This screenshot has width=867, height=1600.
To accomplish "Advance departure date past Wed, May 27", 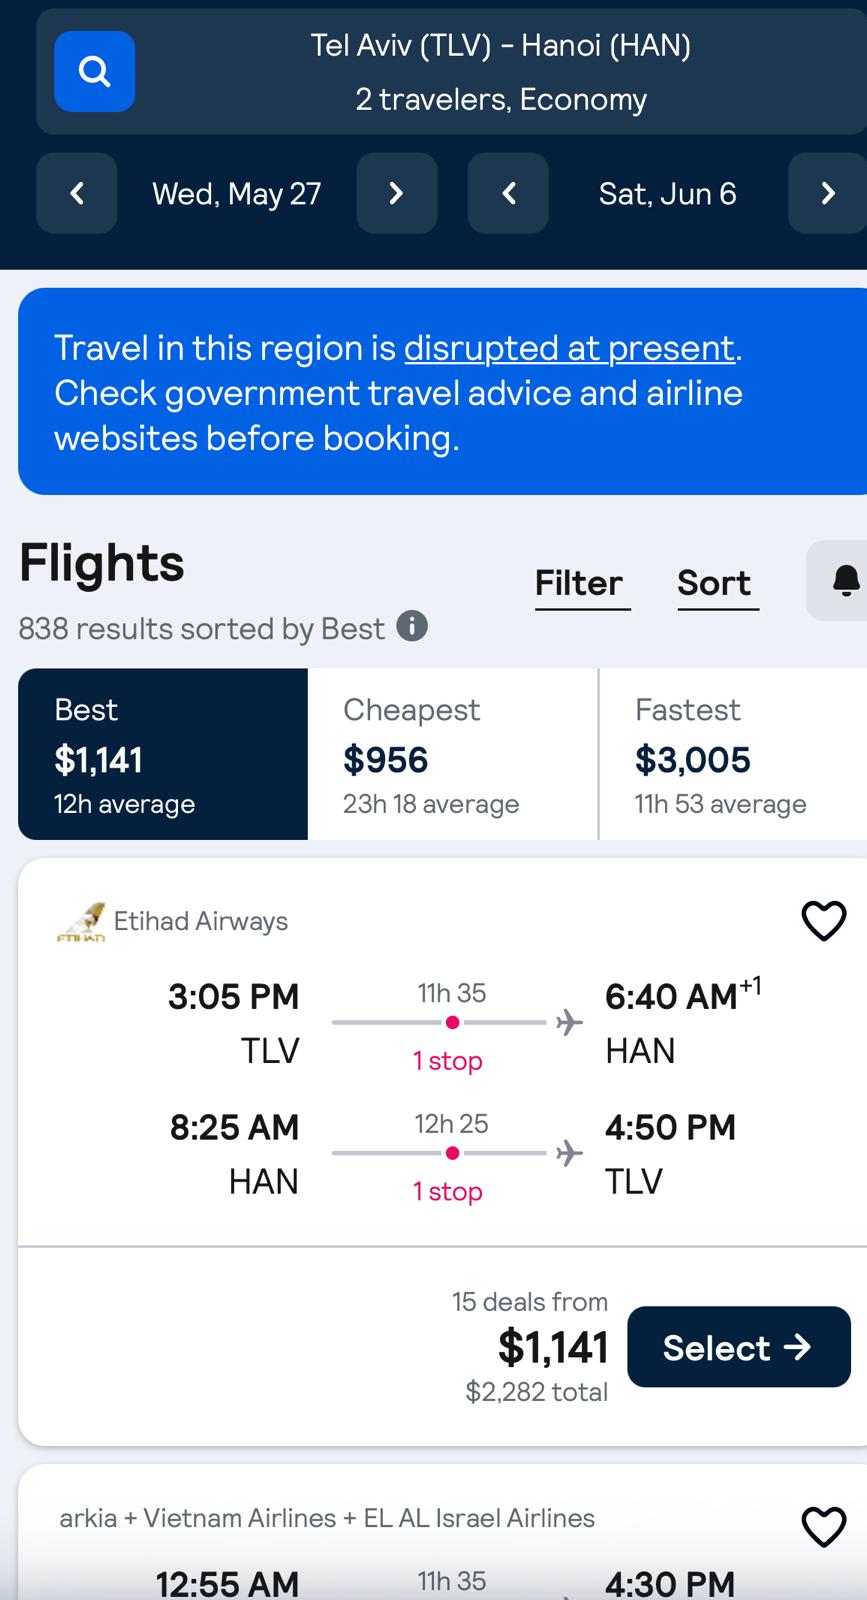I will 397,193.
